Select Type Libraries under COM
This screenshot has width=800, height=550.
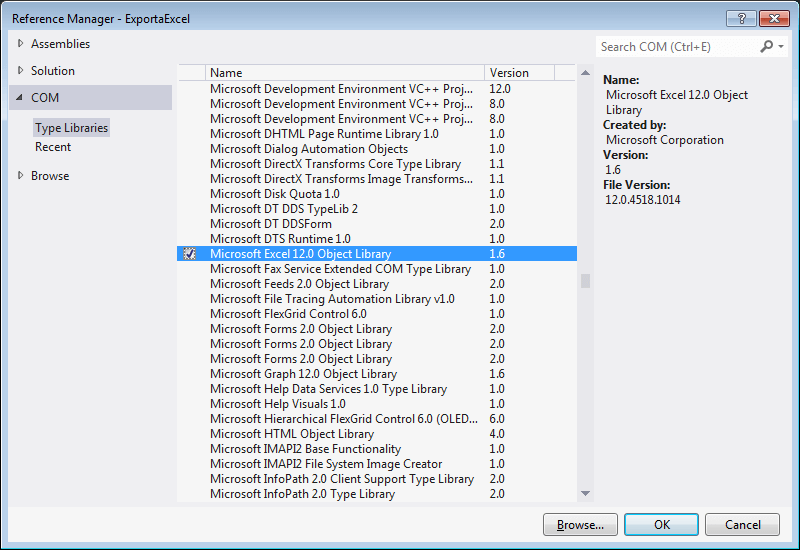[71, 128]
